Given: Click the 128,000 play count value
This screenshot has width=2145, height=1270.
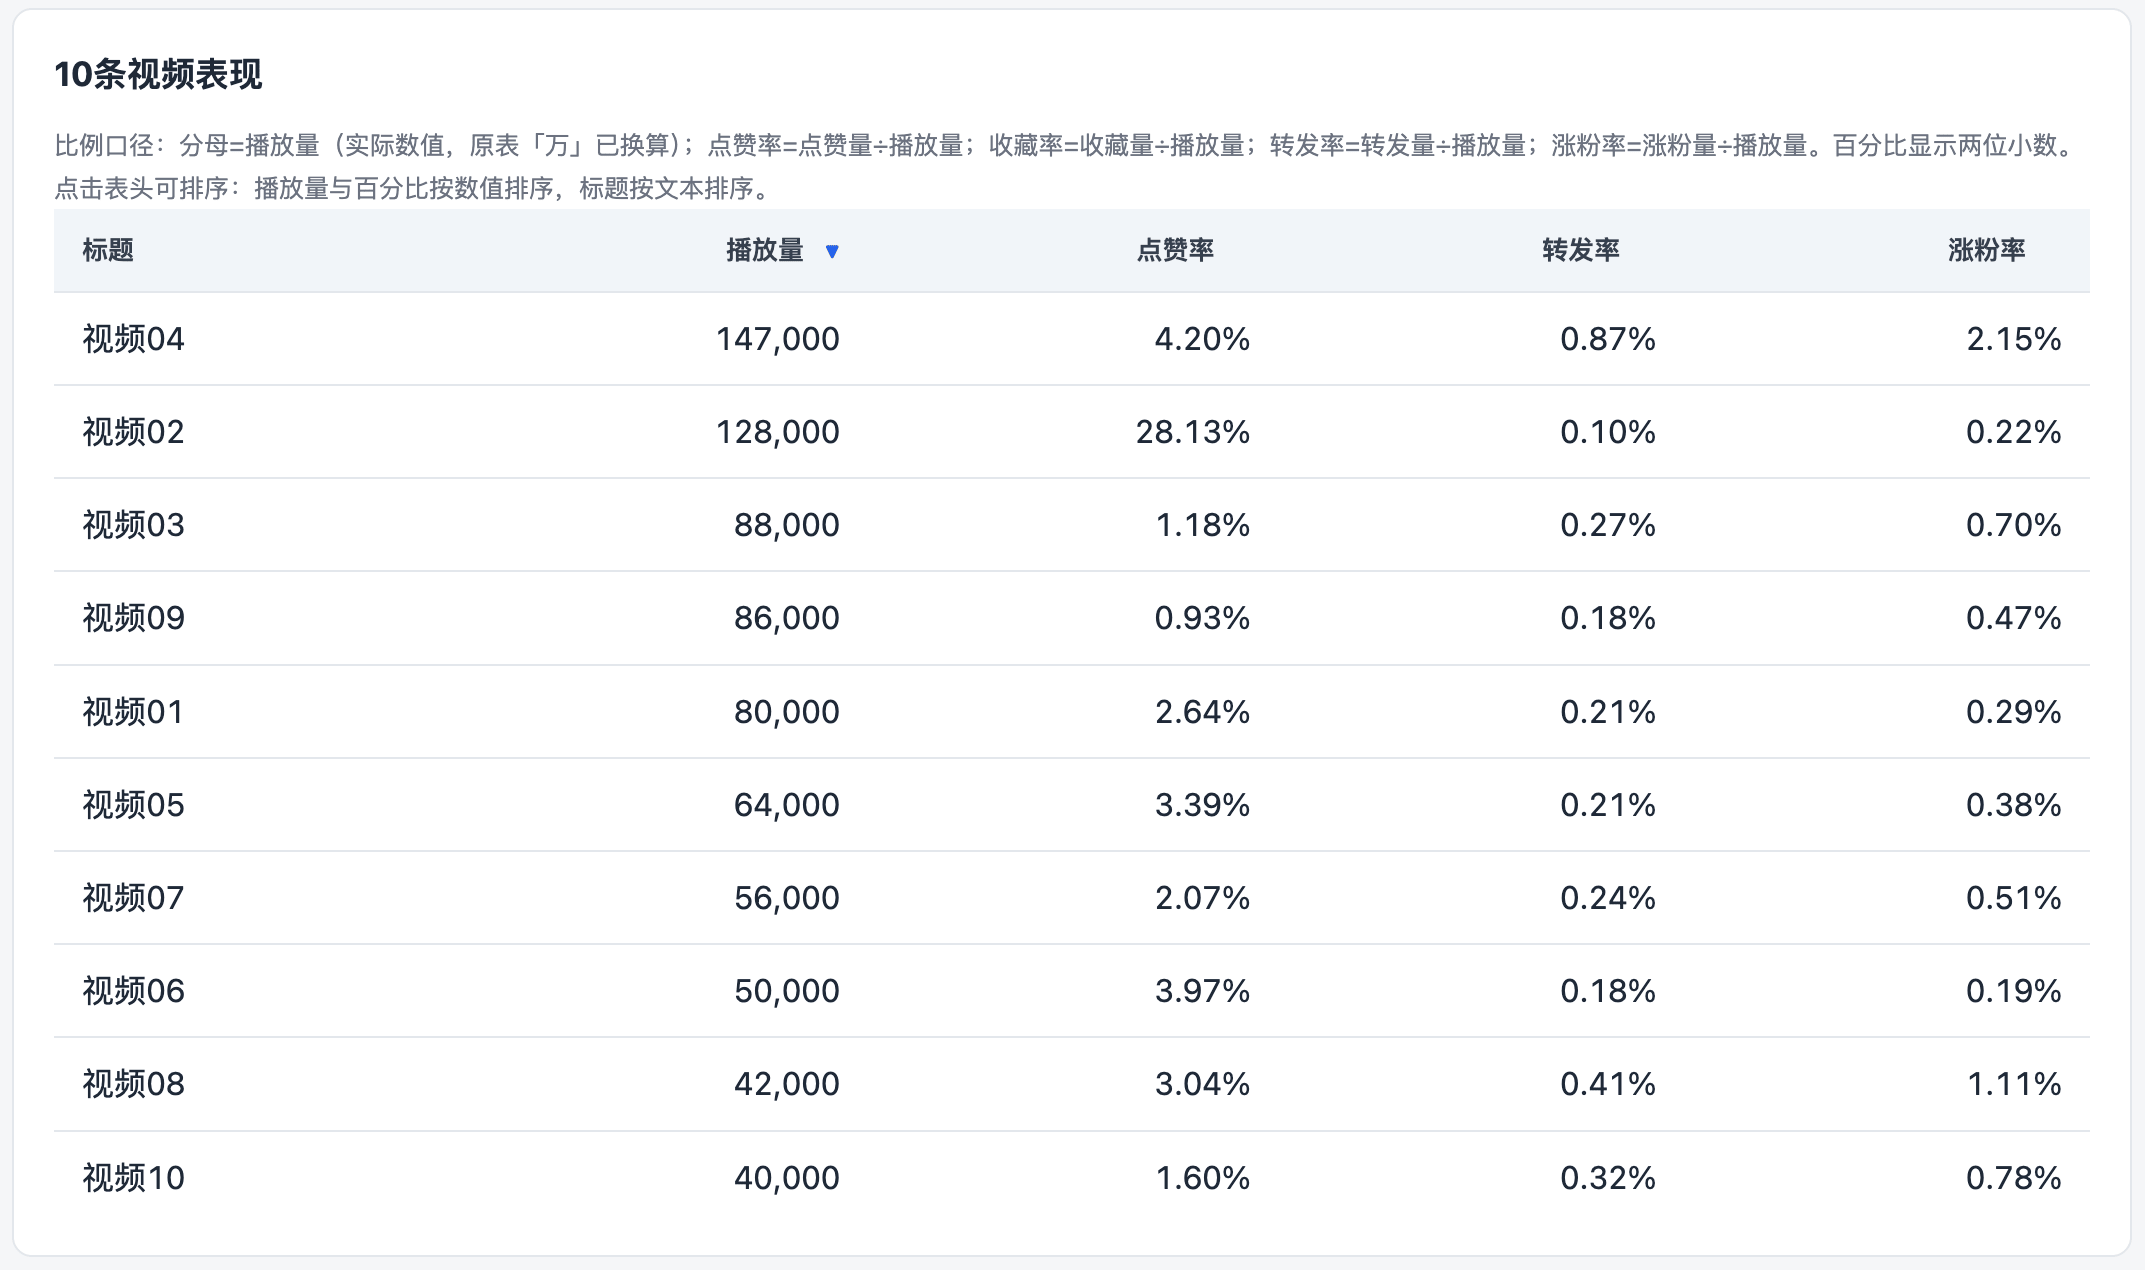Looking at the screenshot, I should [x=778, y=432].
